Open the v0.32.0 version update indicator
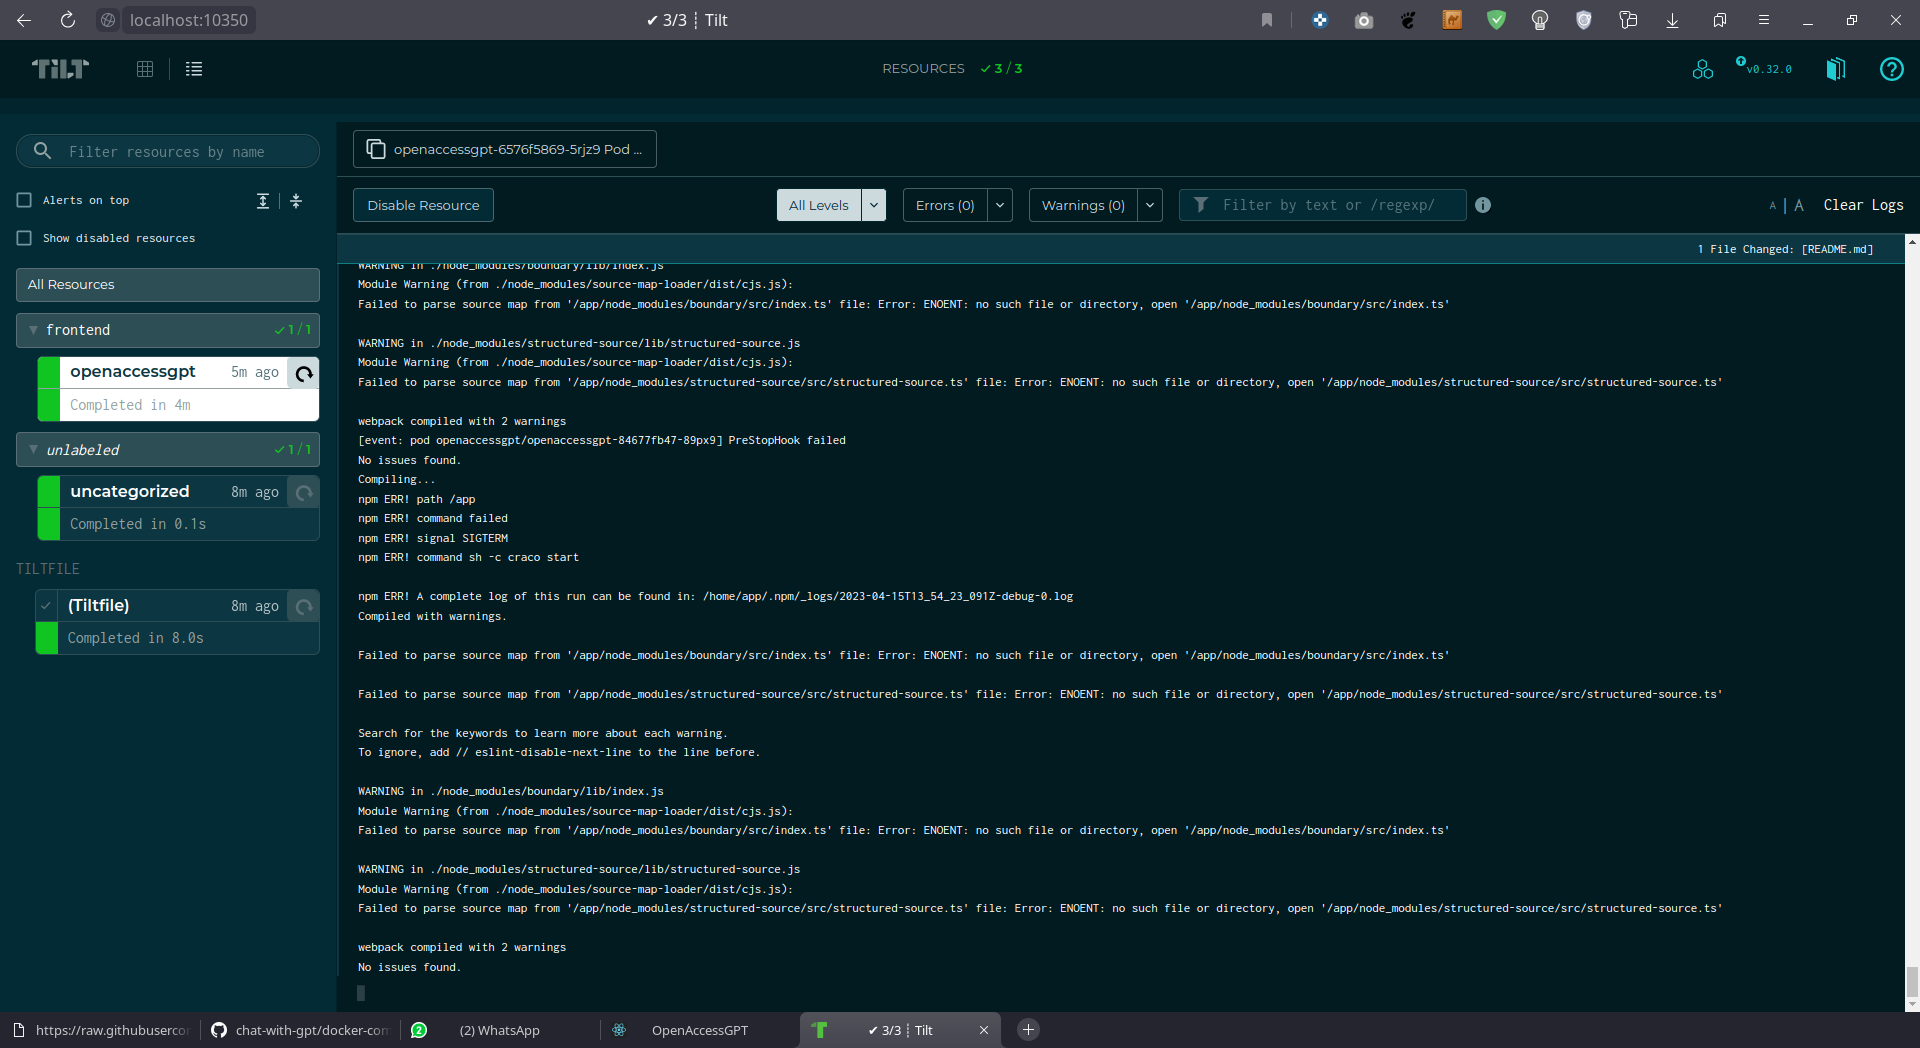This screenshot has height=1048, width=1920. click(x=1764, y=68)
